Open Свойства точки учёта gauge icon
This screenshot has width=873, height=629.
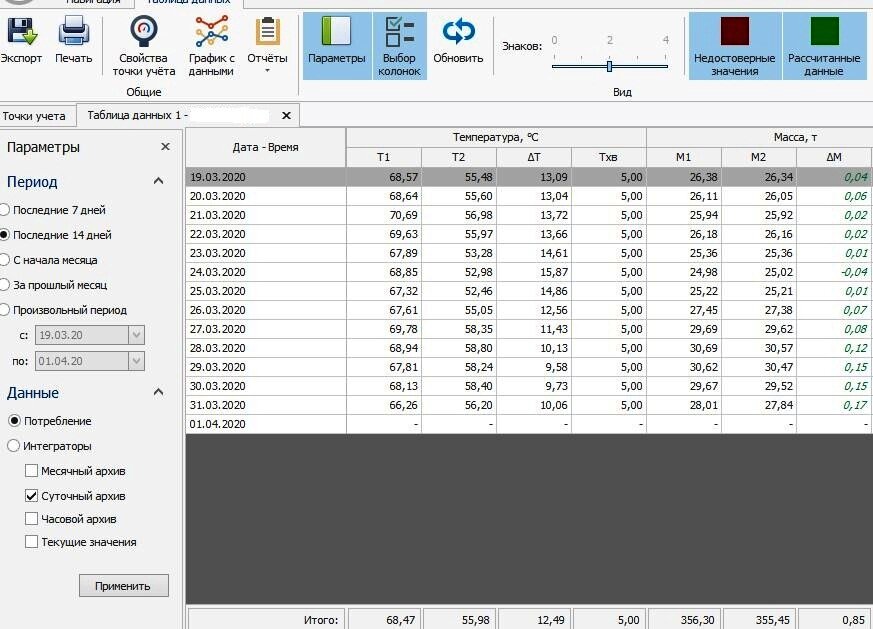144,31
